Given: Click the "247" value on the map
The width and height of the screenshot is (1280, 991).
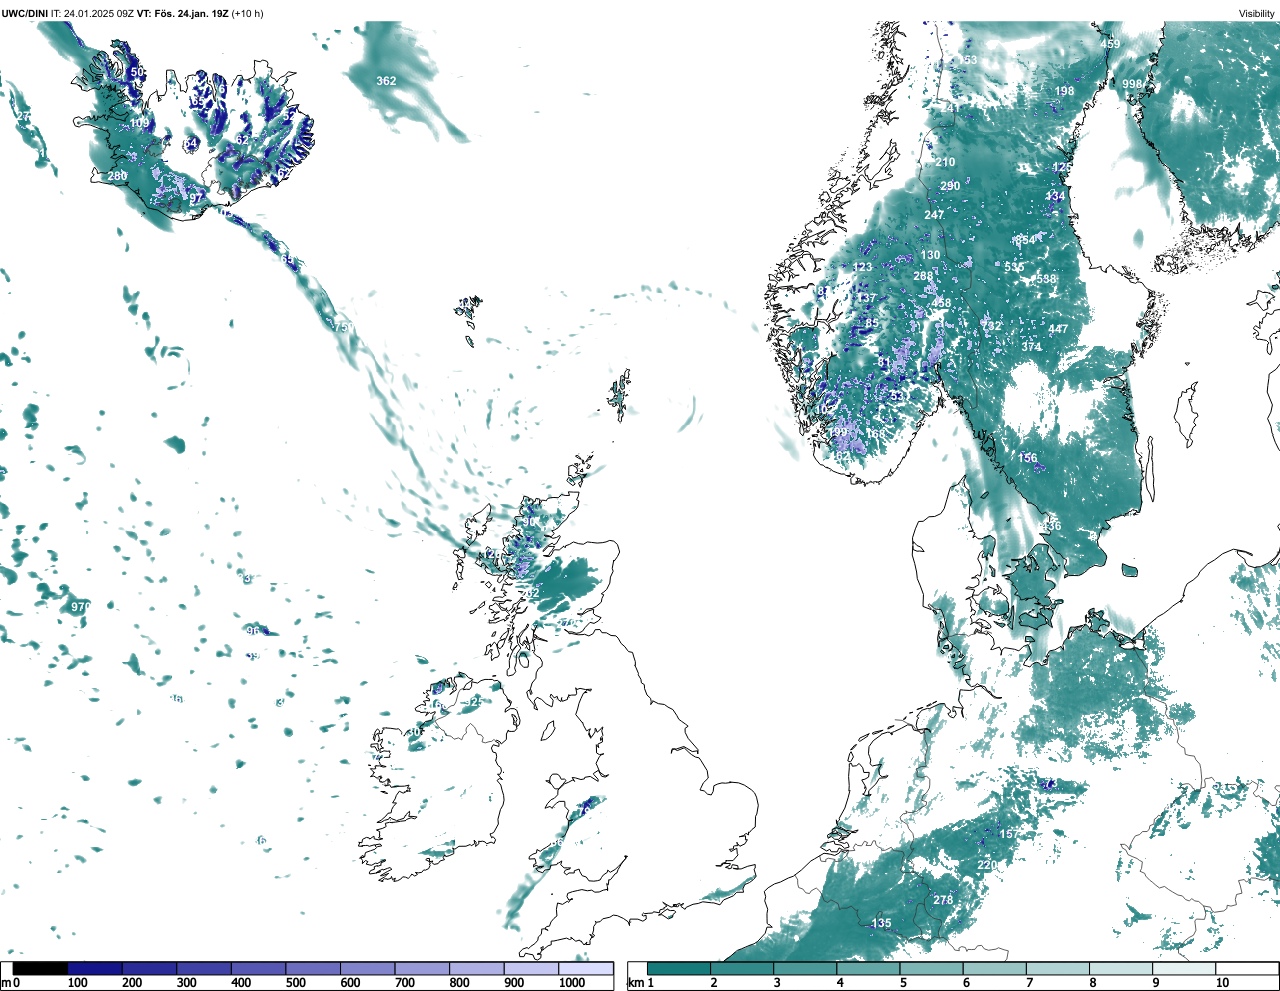Looking at the screenshot, I should coord(934,215).
